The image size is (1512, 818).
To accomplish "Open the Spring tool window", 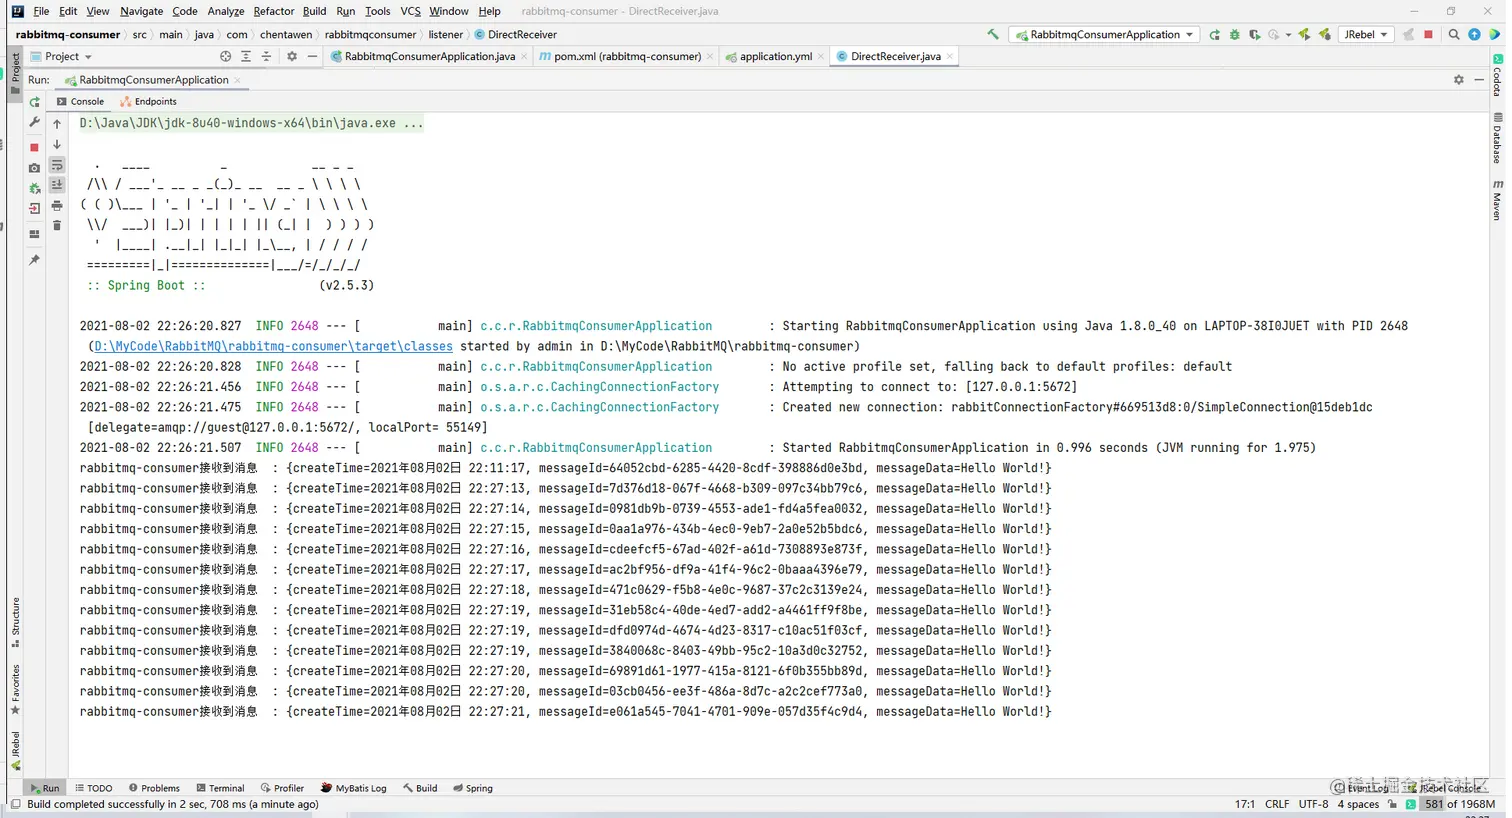I will point(473,788).
